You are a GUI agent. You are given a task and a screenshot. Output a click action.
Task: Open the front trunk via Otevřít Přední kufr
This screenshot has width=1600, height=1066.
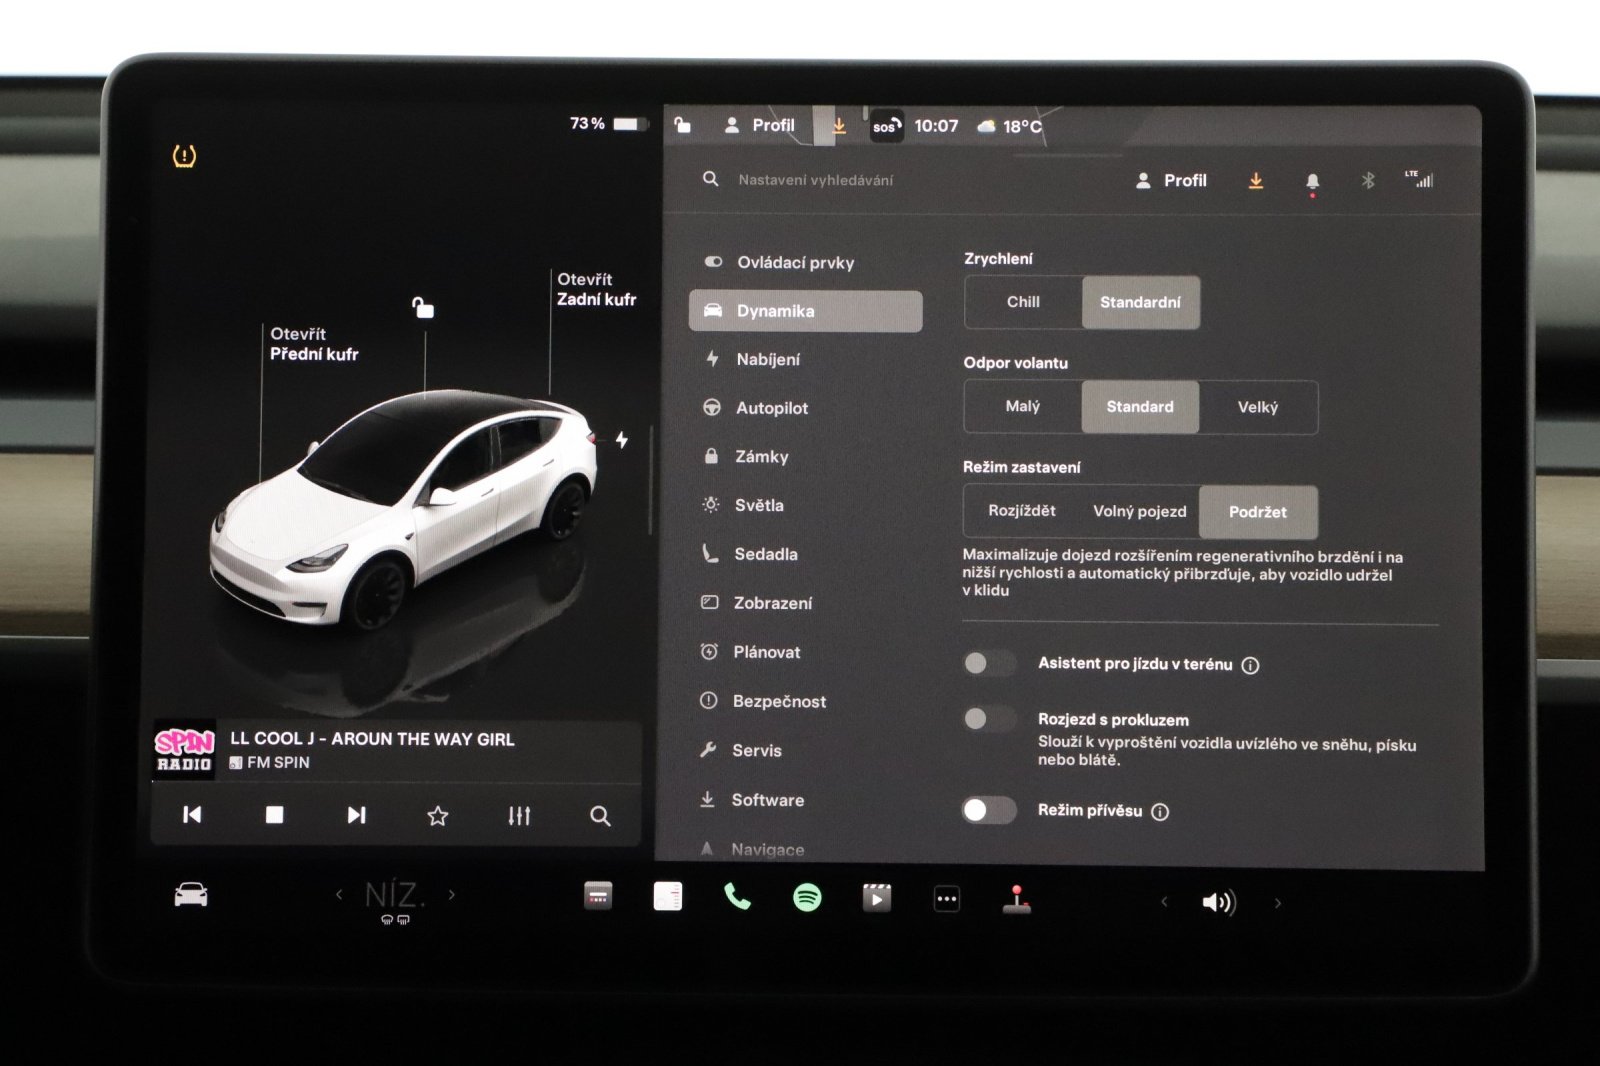pos(314,344)
